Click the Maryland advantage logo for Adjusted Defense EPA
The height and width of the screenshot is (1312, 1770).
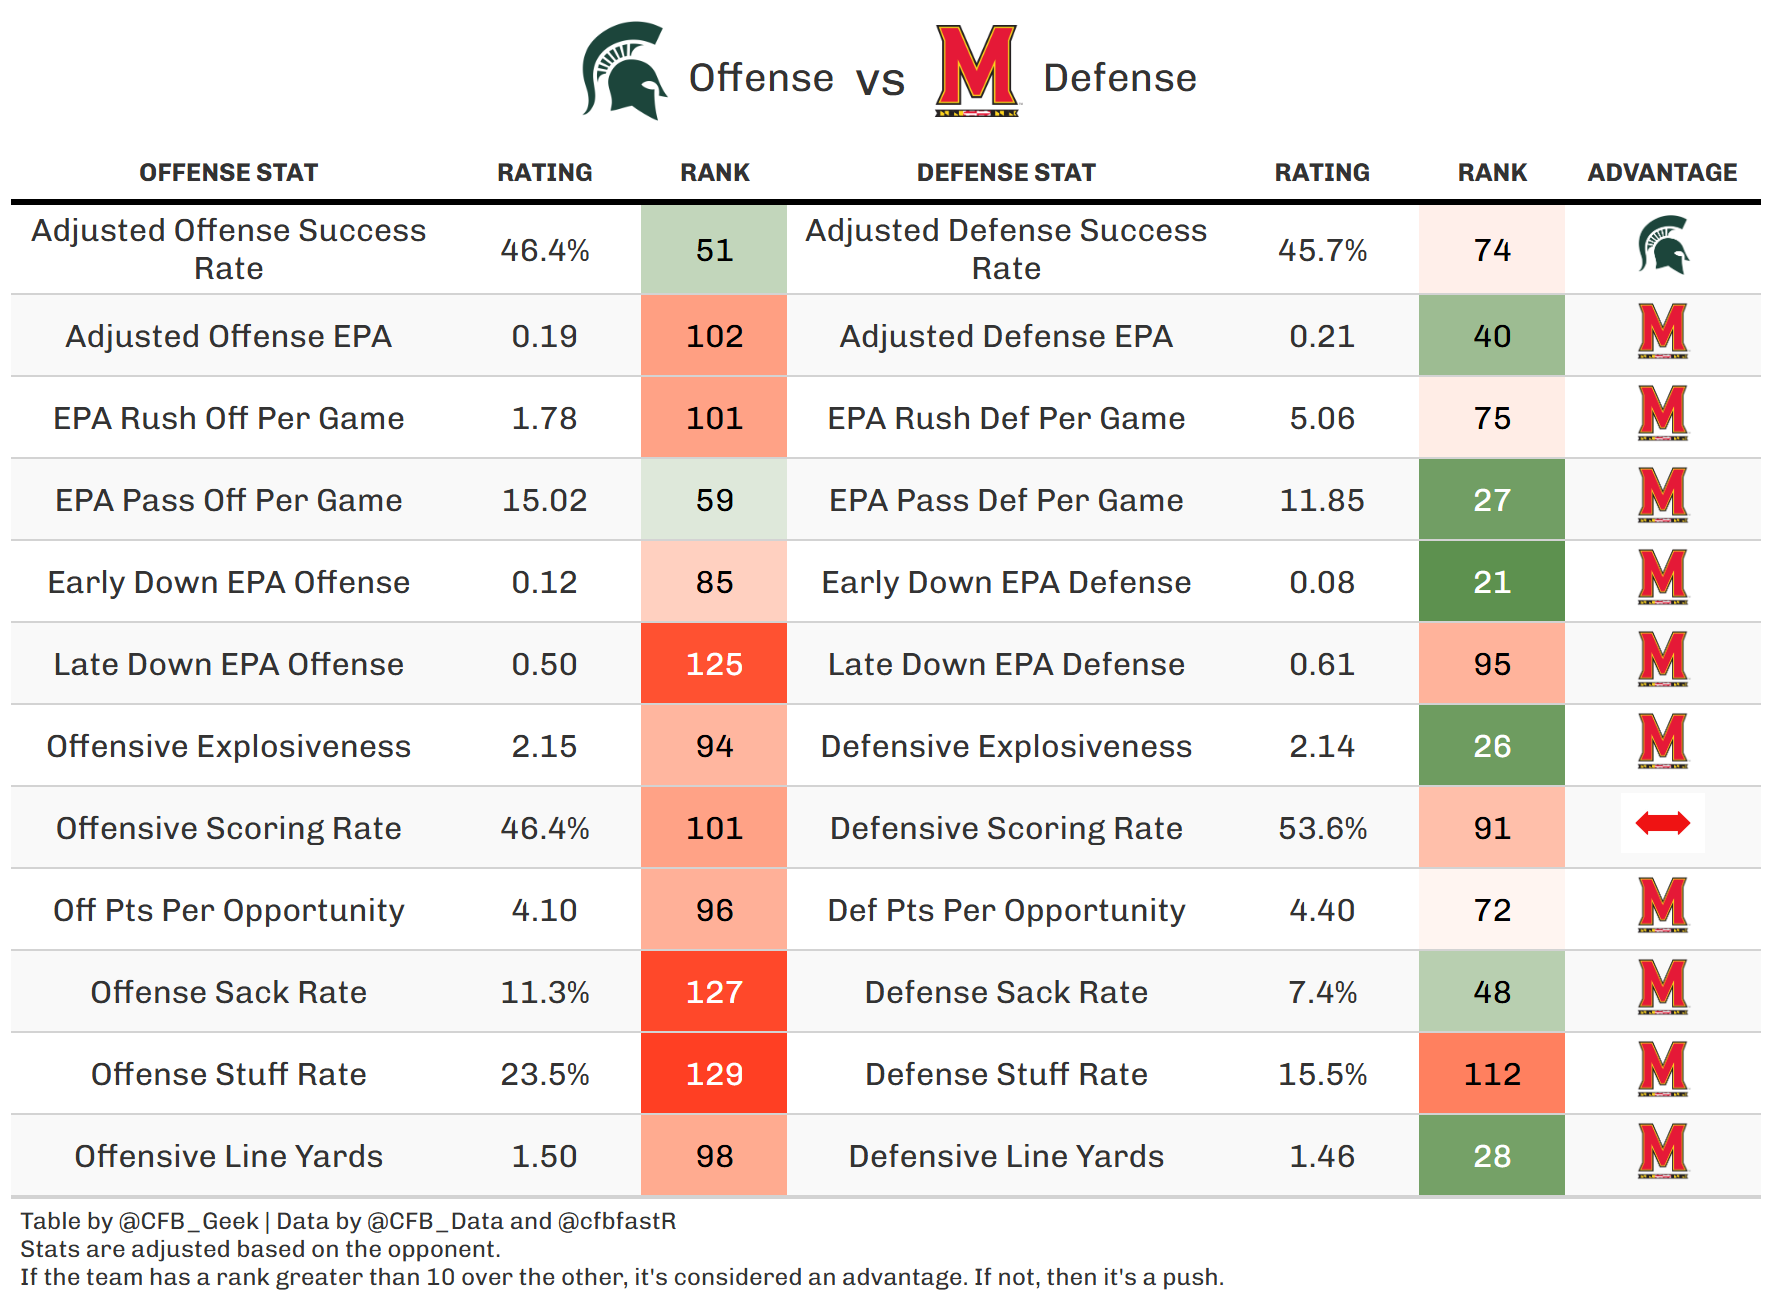1662,331
